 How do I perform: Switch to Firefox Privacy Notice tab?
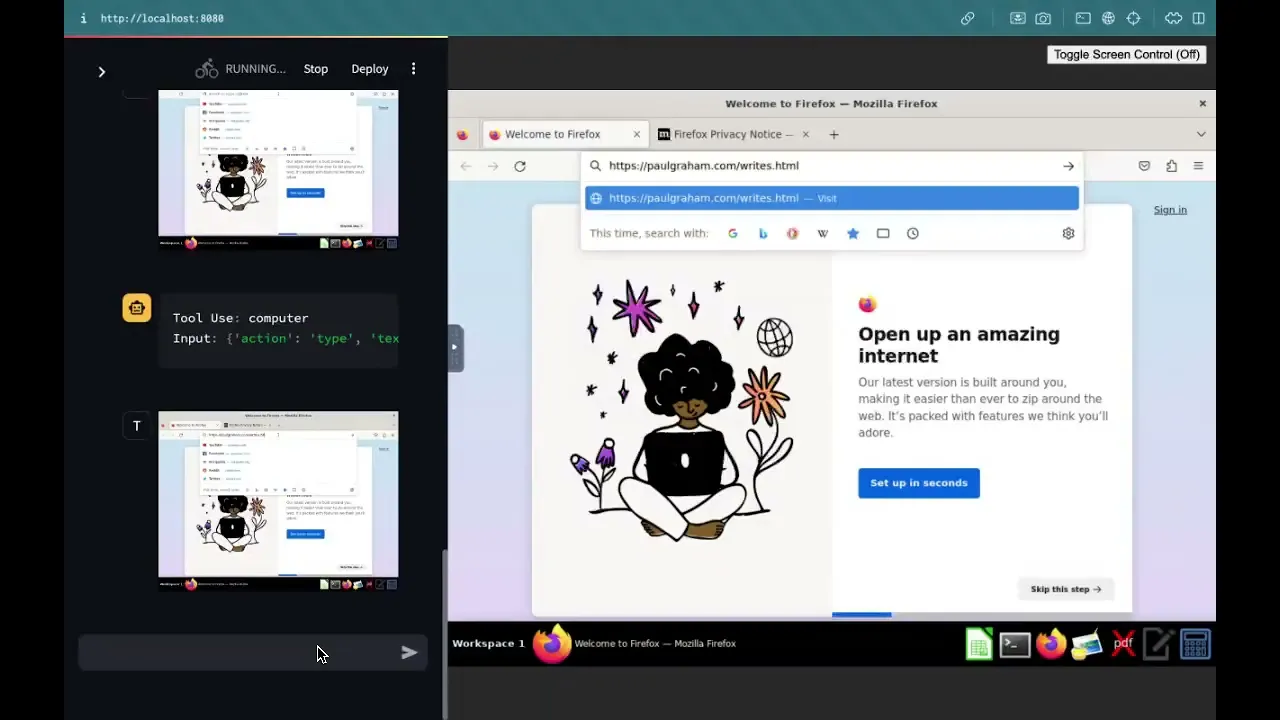734,134
